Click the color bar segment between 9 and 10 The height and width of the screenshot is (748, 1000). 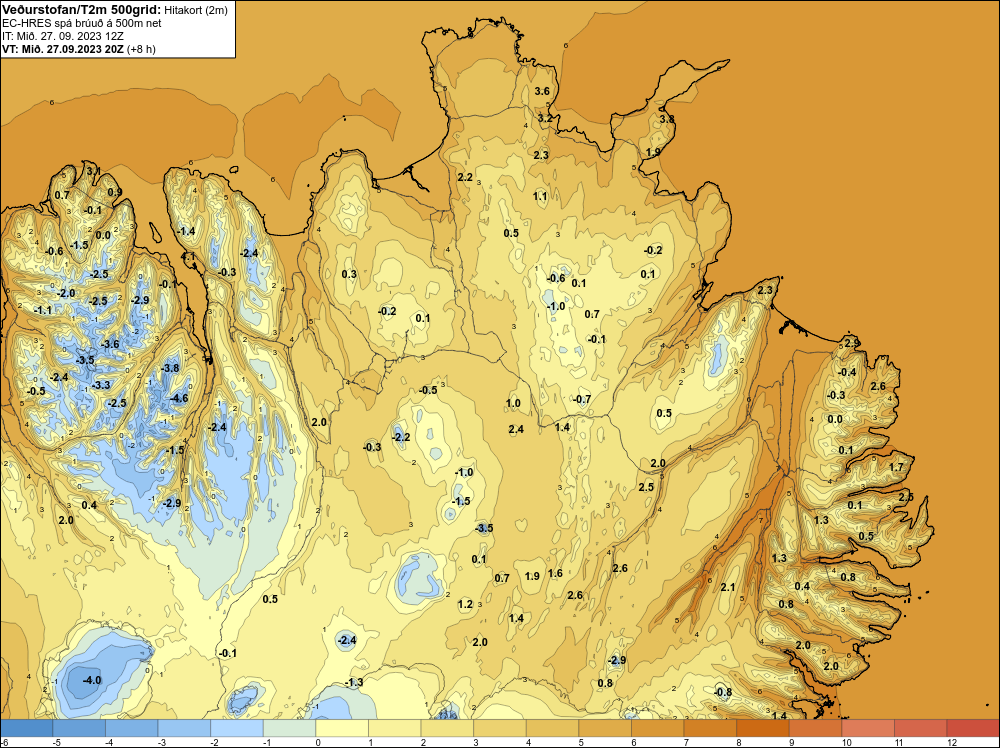coord(816,728)
